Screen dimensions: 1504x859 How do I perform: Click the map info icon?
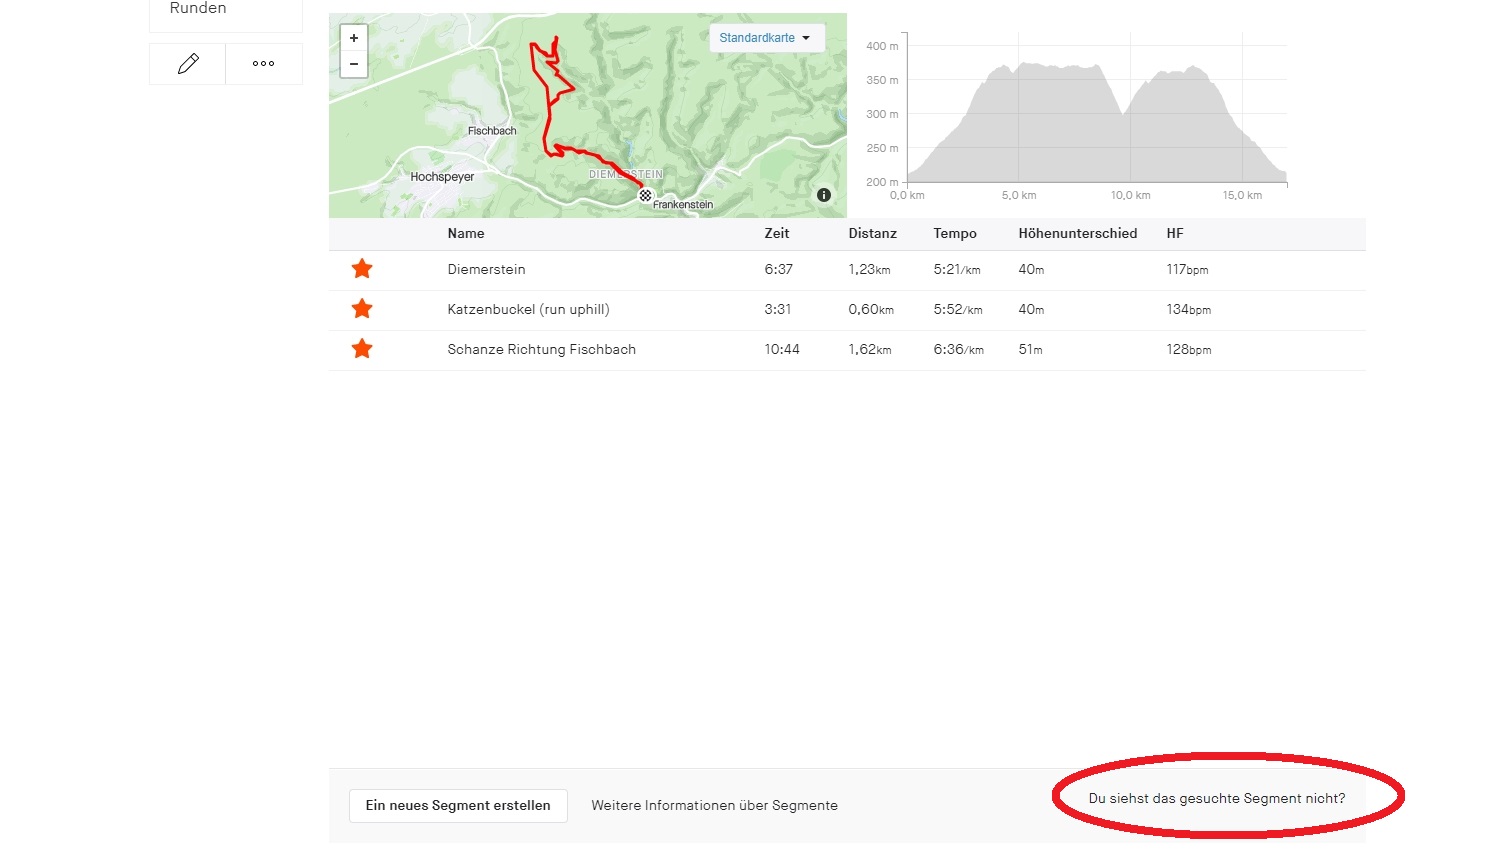tap(824, 195)
